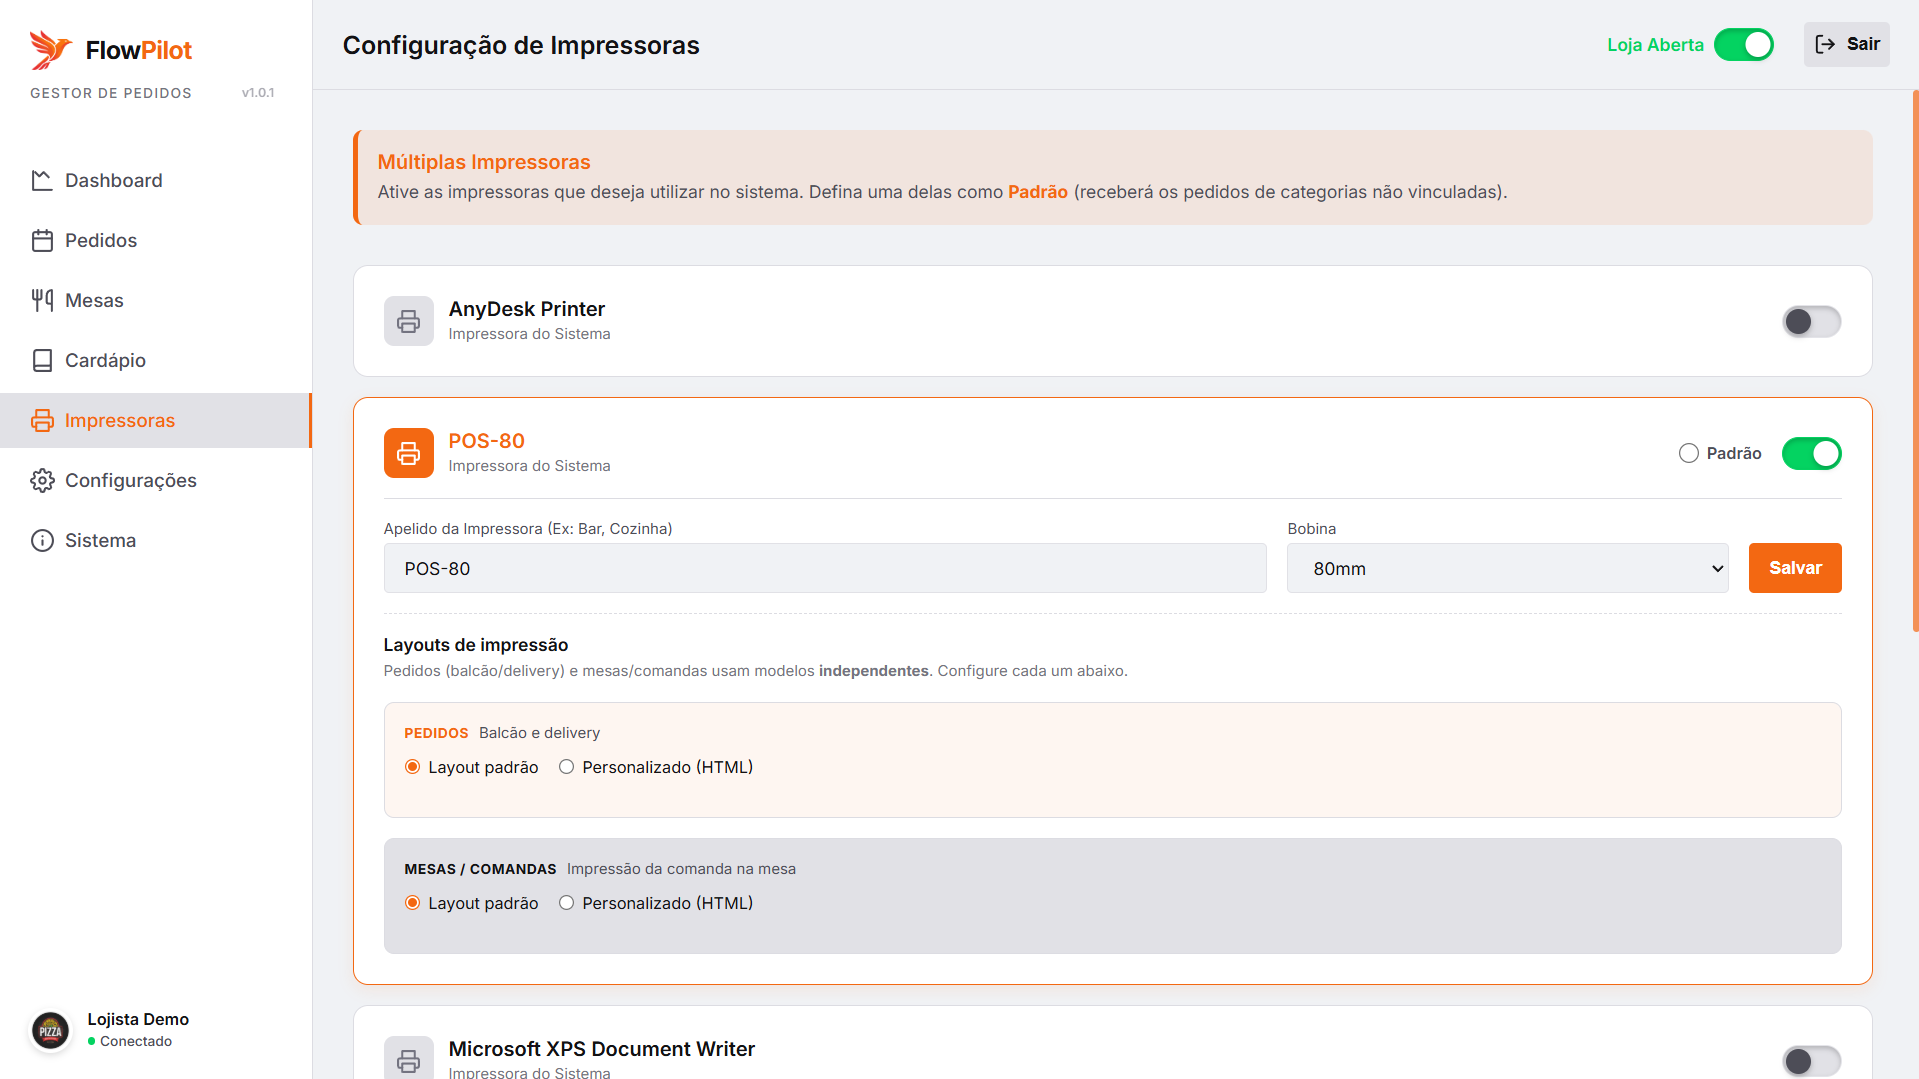Open the Bobina 80mm dropdown
The image size is (1919, 1079).
tap(1507, 568)
